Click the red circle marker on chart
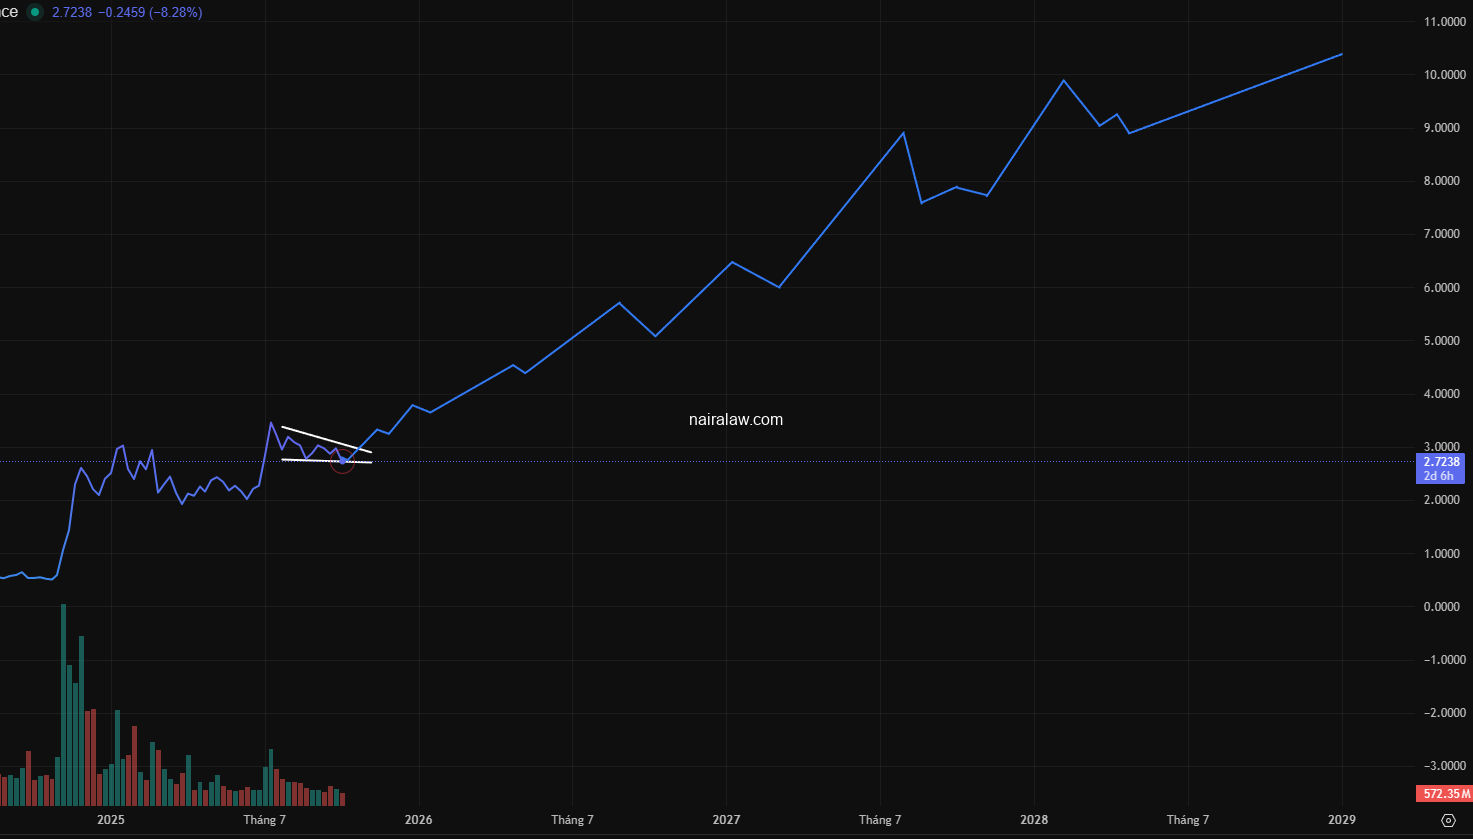Image resolution: width=1473 pixels, height=839 pixels. [x=342, y=462]
